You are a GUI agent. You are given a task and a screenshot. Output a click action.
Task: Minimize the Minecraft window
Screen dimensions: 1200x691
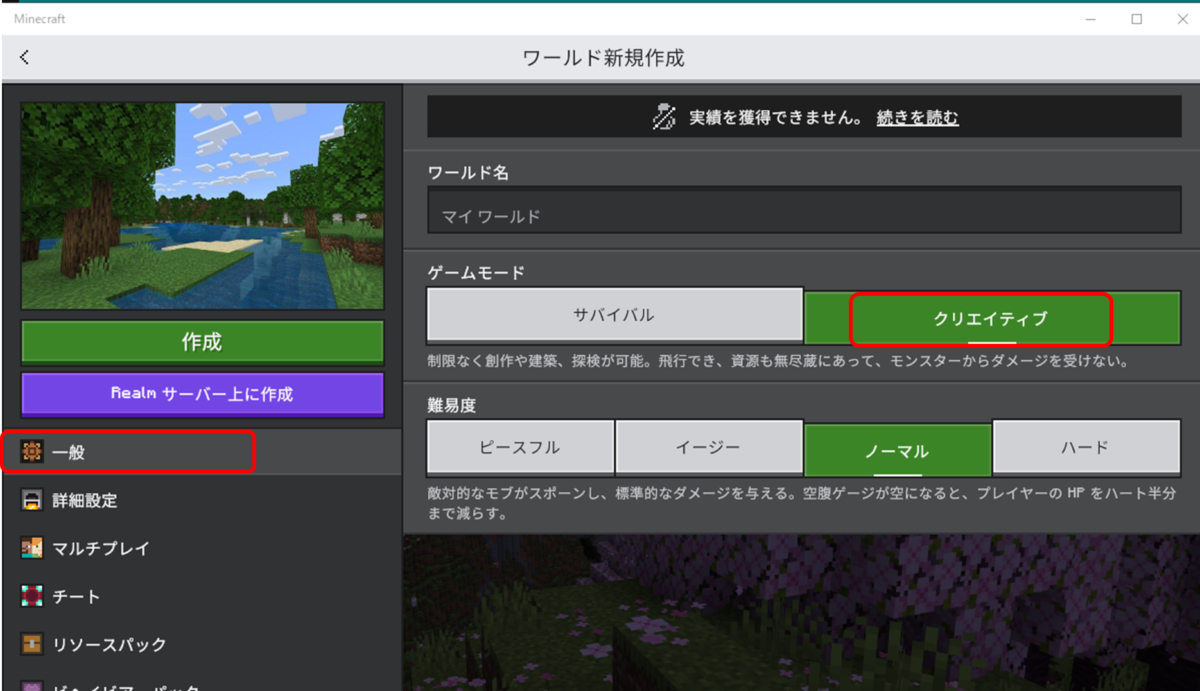pyautogui.click(x=1091, y=19)
